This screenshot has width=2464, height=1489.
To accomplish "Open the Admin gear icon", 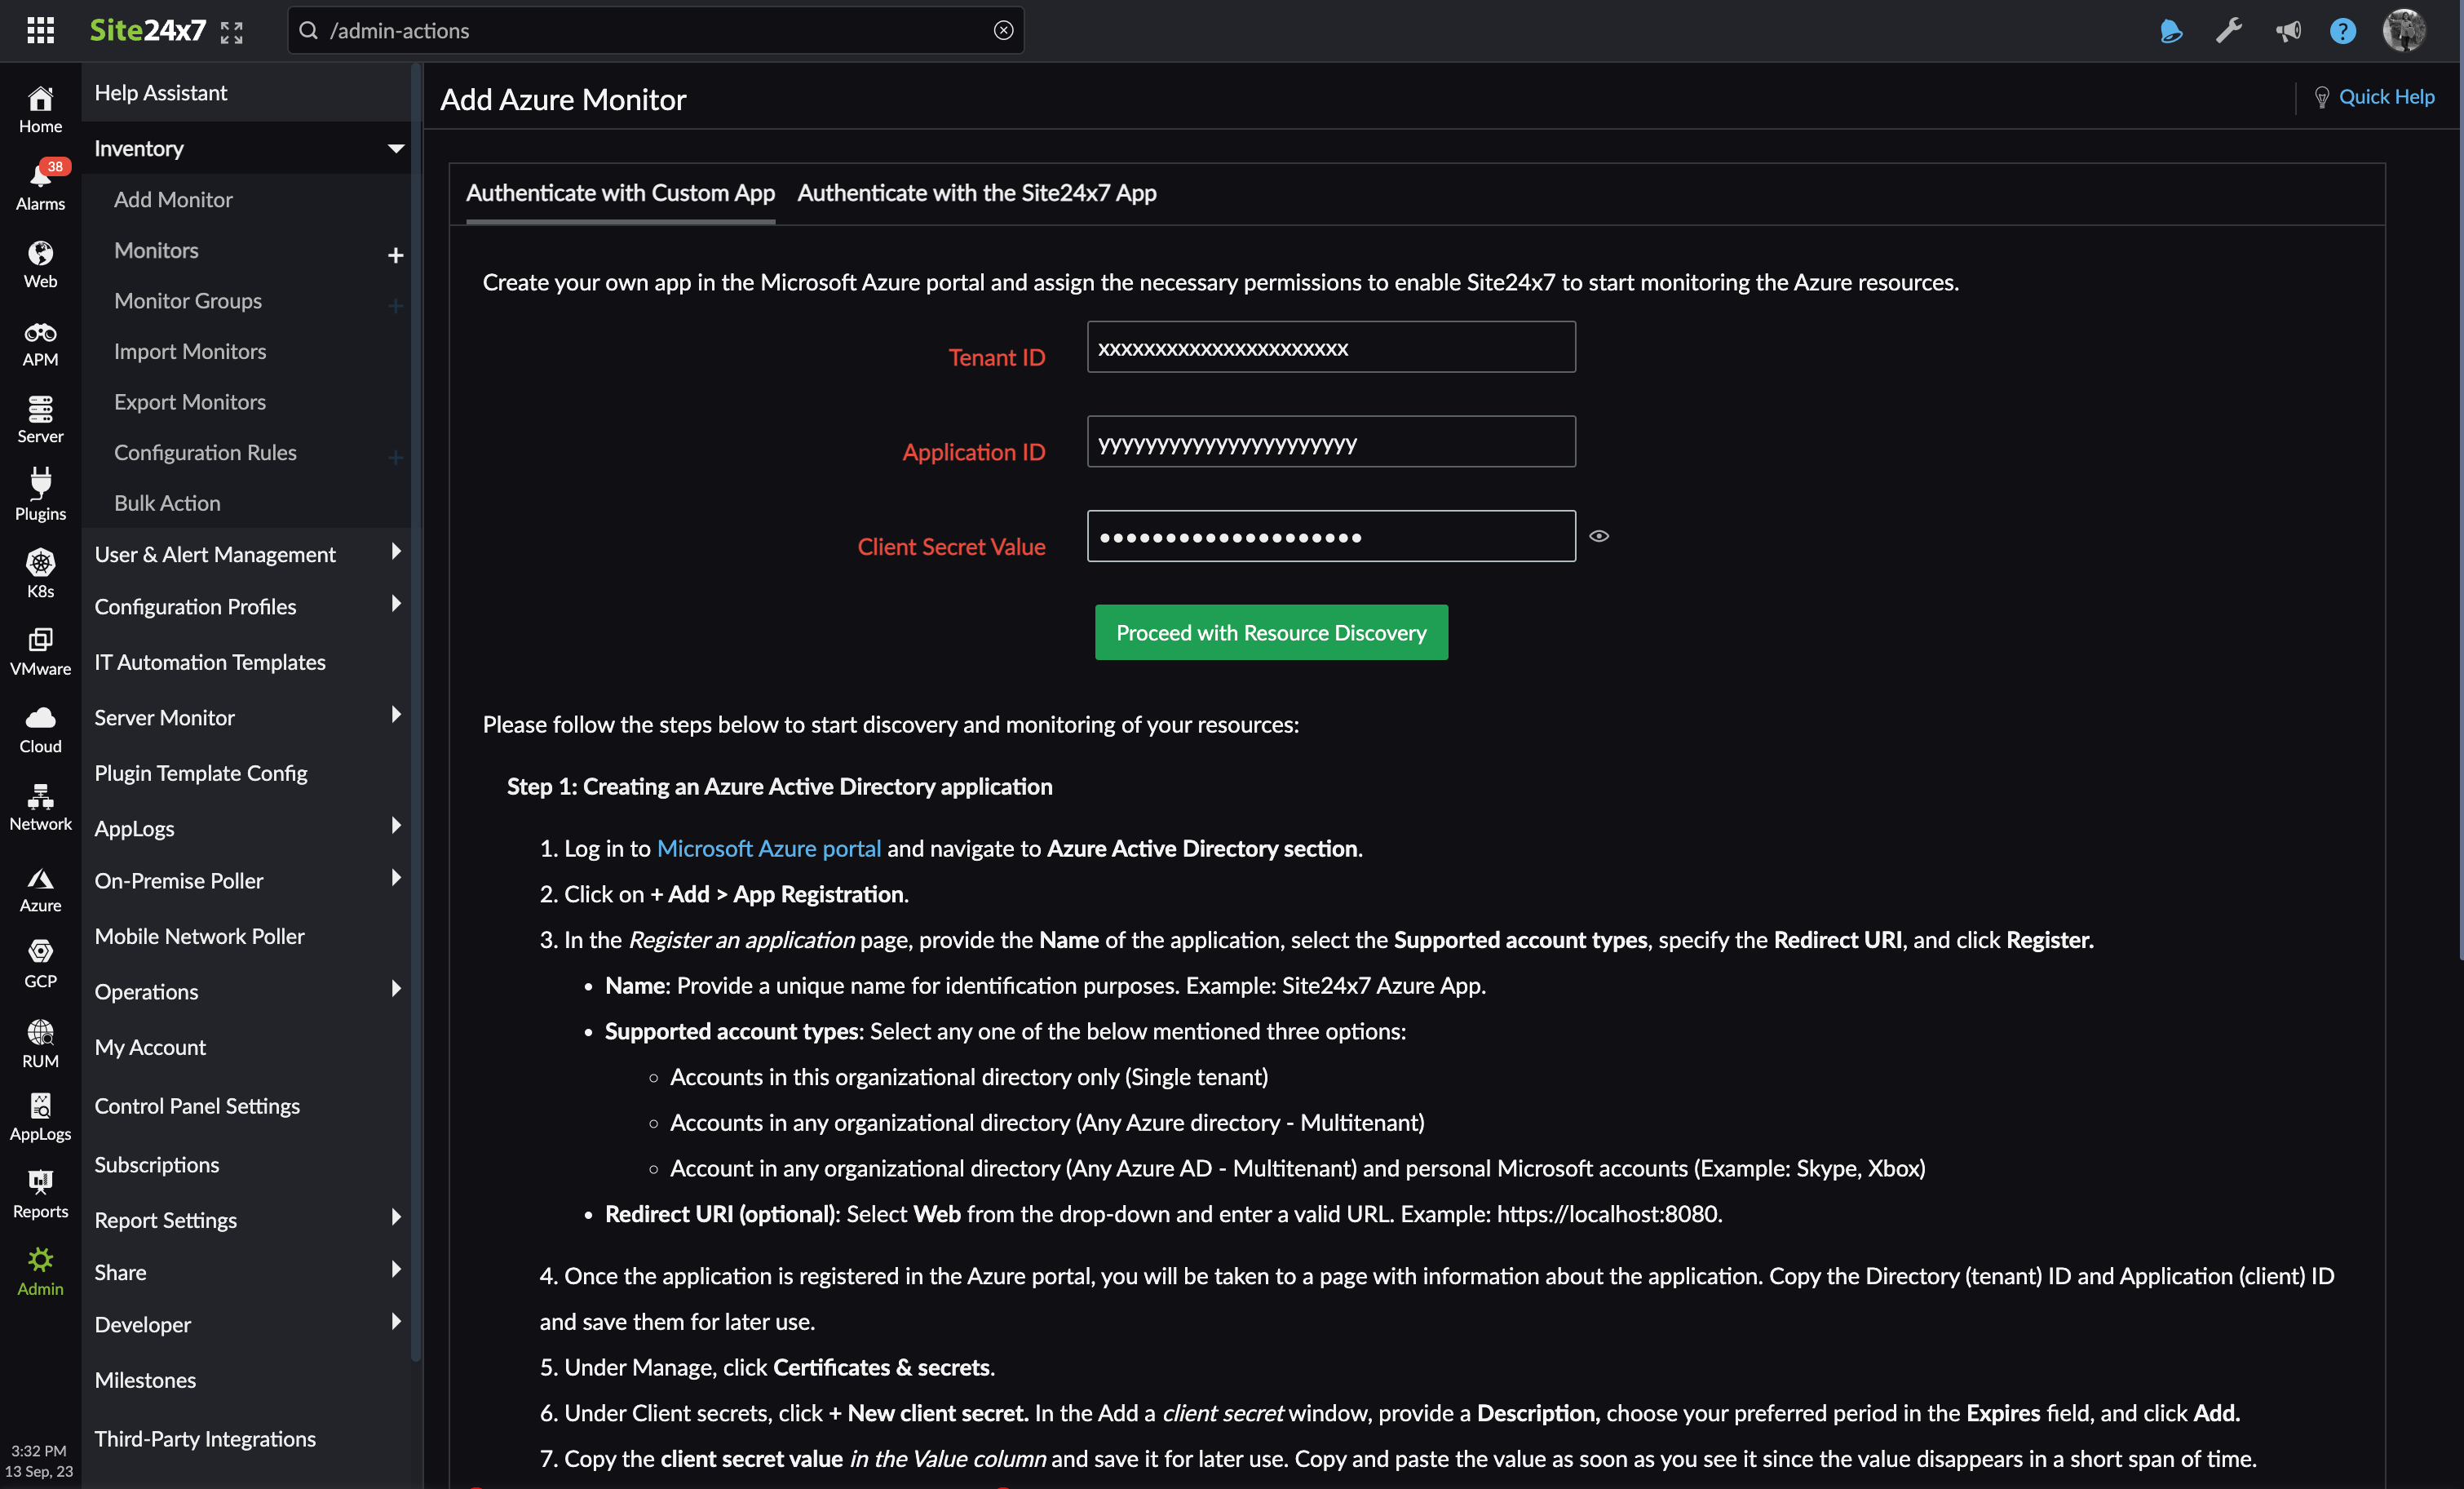I will tap(40, 1273).
